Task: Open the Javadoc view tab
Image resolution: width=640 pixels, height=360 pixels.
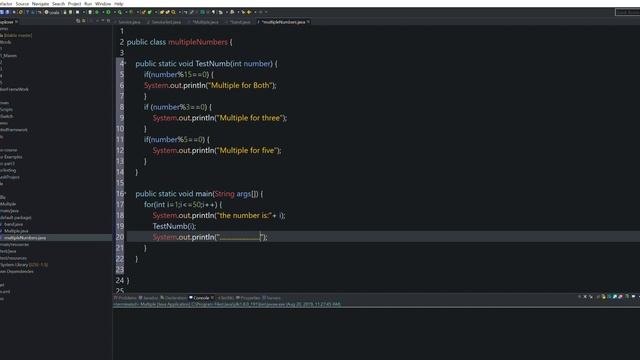Action: (x=149, y=298)
